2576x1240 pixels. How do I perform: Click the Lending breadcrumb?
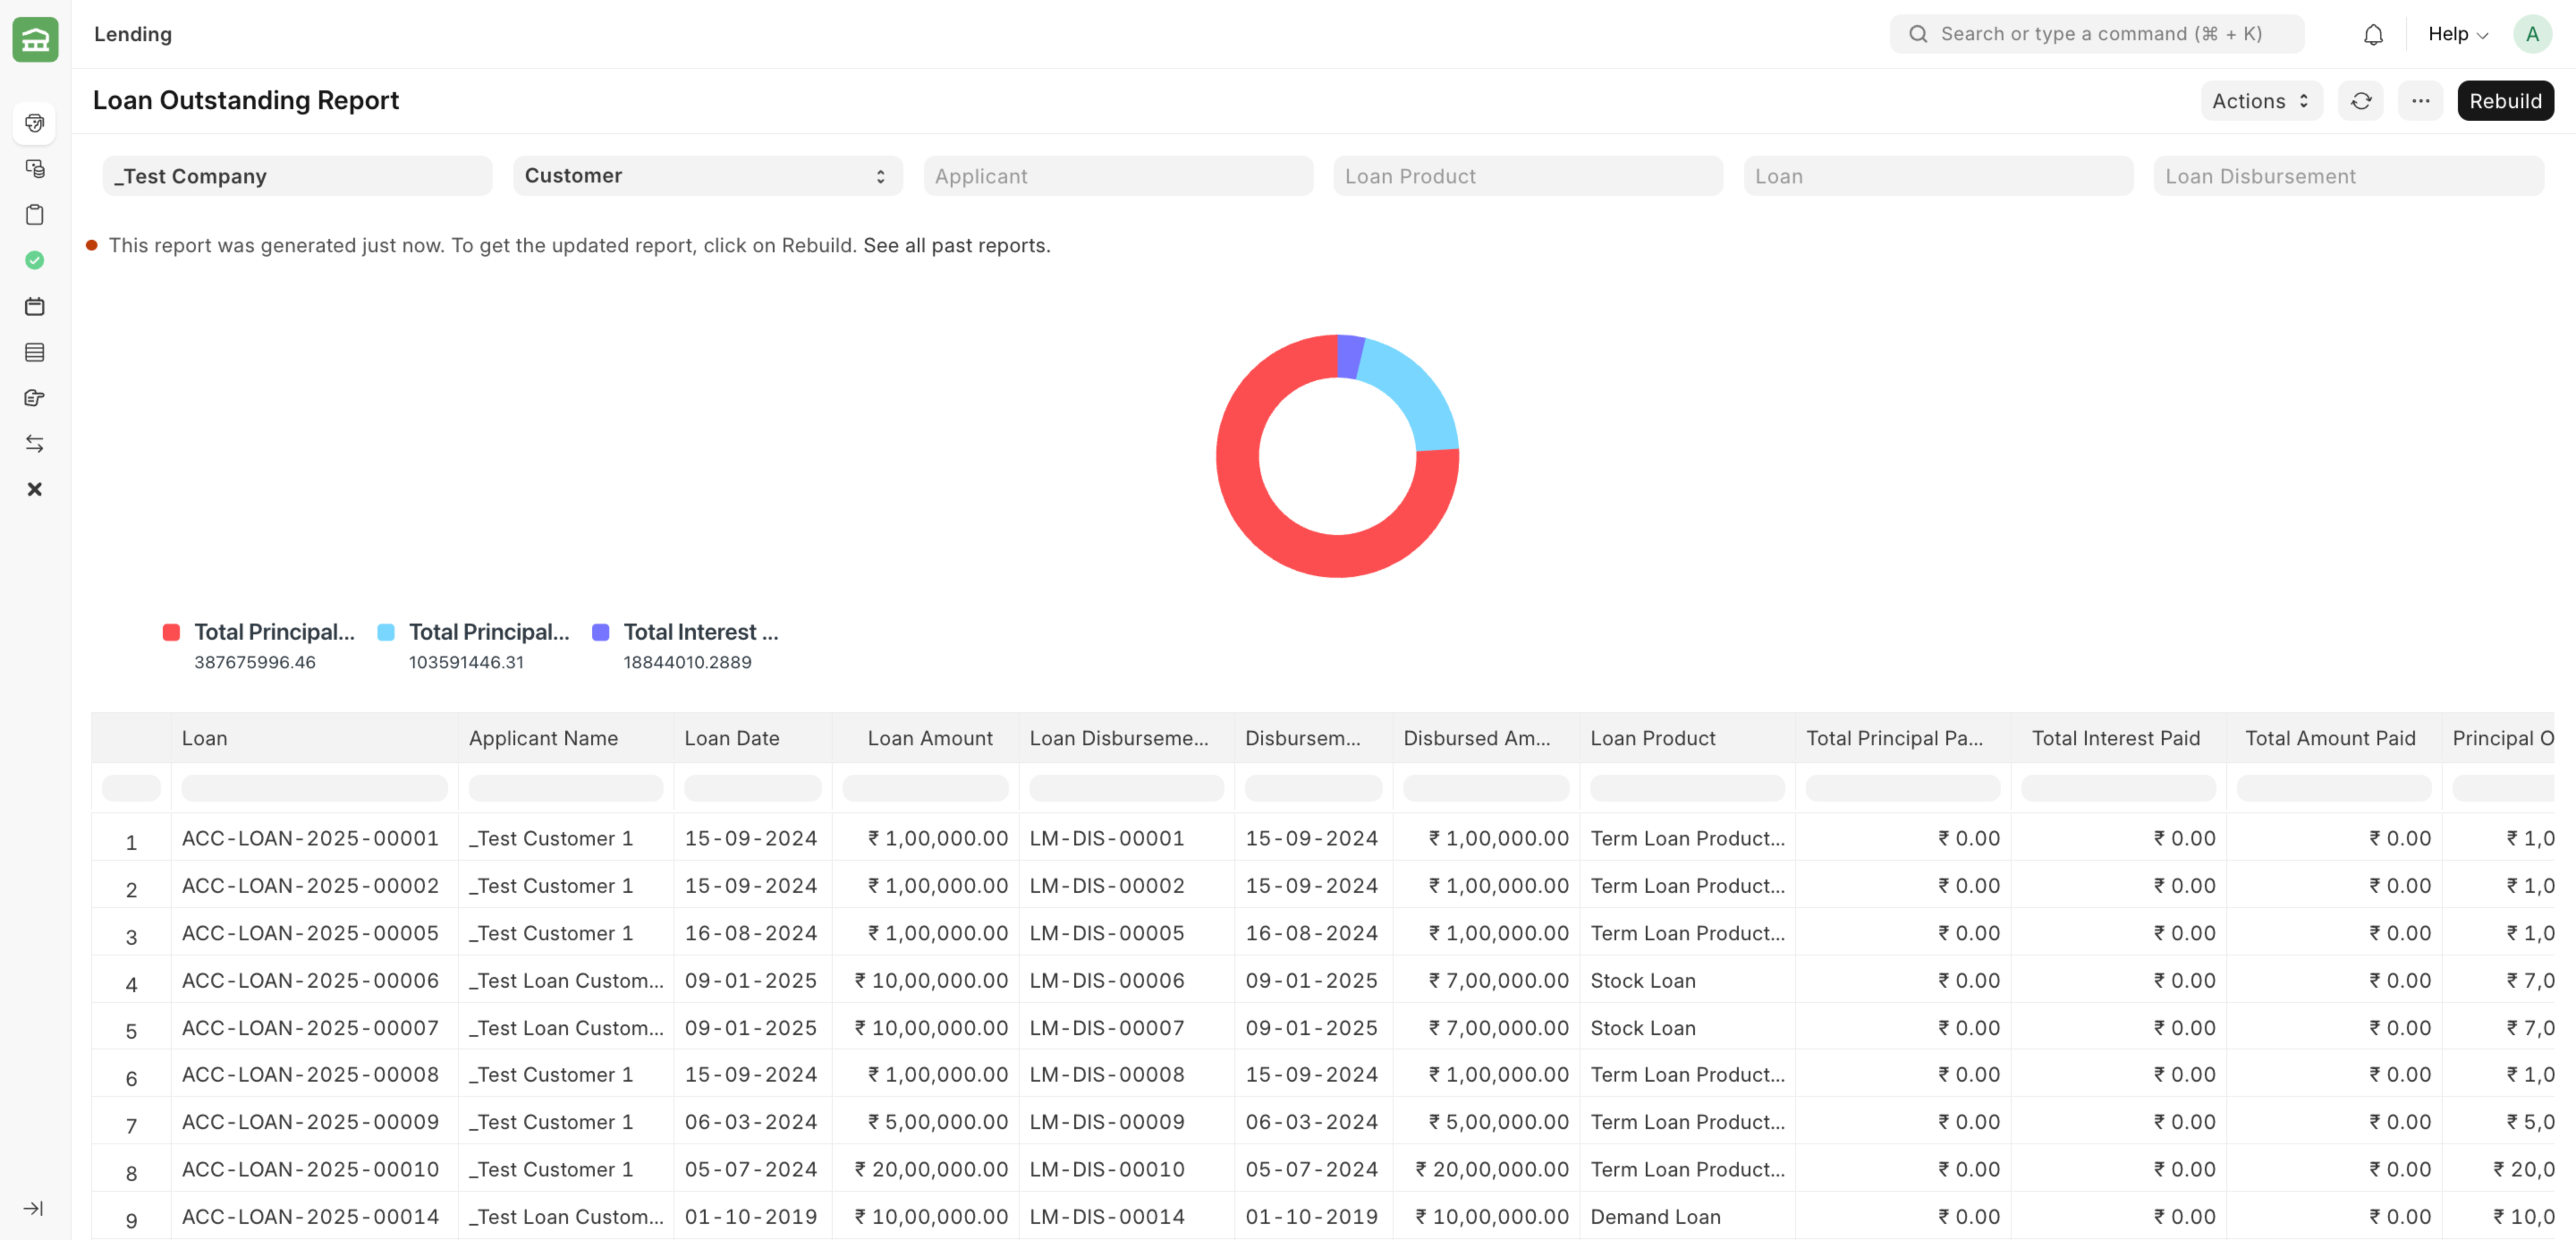tap(133, 34)
